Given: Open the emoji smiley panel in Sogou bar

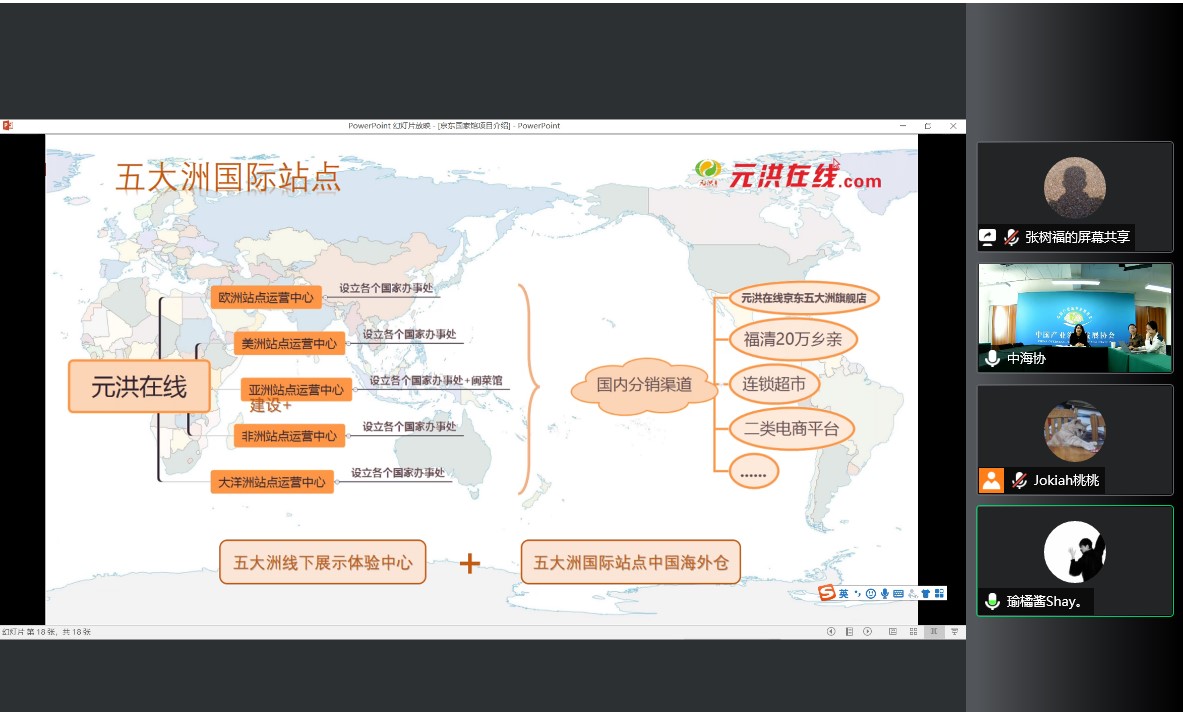Looking at the screenshot, I should (871, 594).
